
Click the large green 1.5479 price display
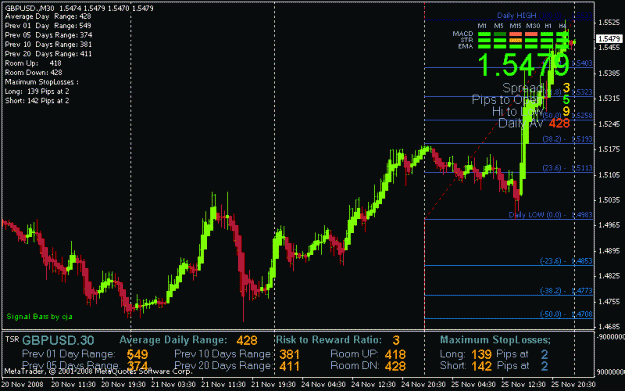point(523,65)
